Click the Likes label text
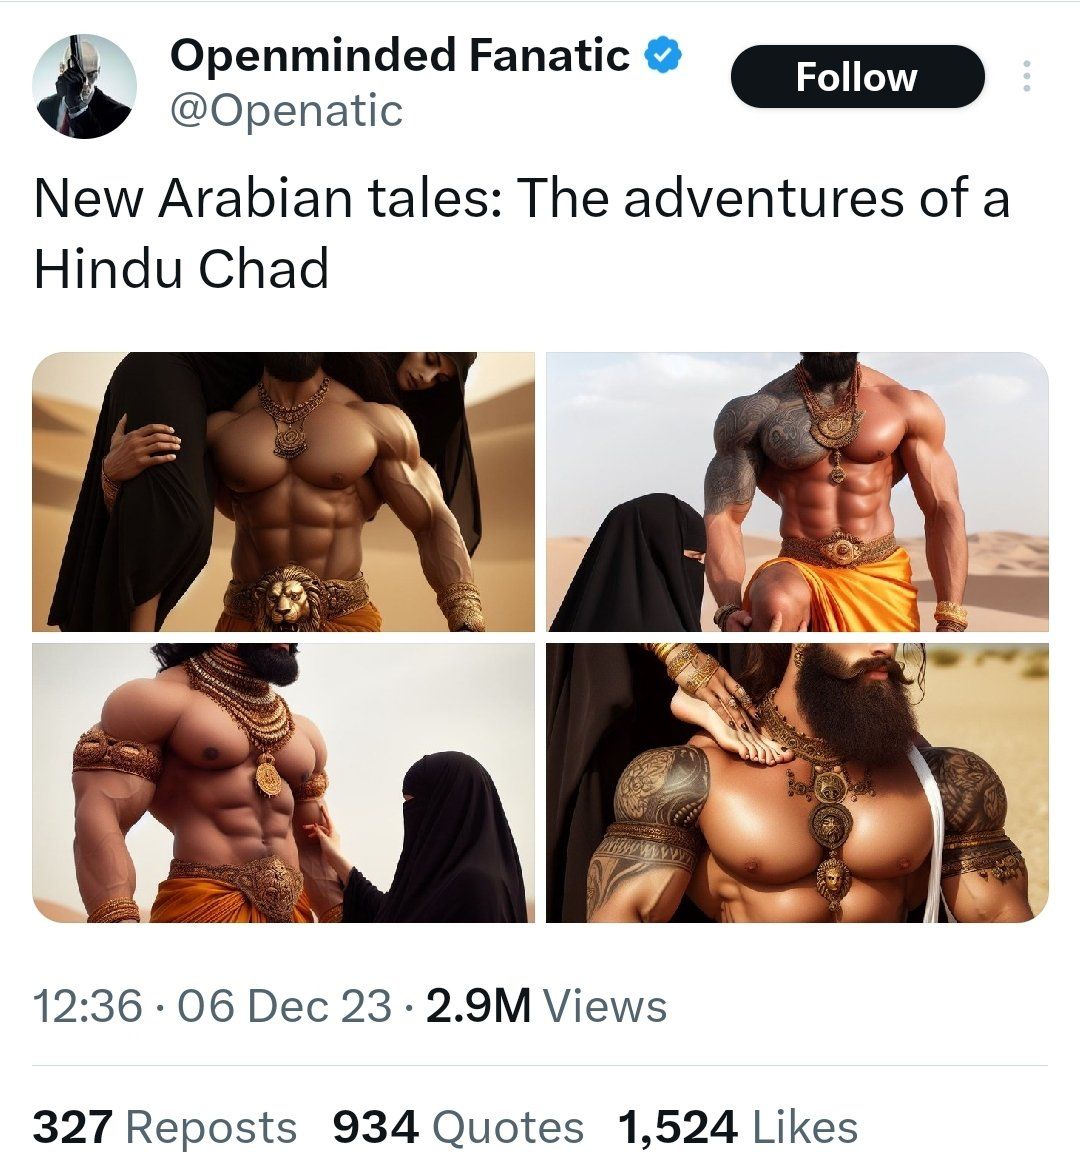 [806, 1126]
